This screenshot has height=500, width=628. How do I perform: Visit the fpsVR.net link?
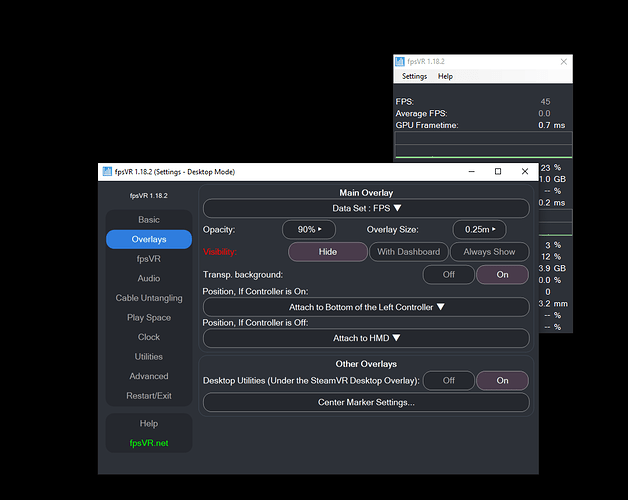149,442
